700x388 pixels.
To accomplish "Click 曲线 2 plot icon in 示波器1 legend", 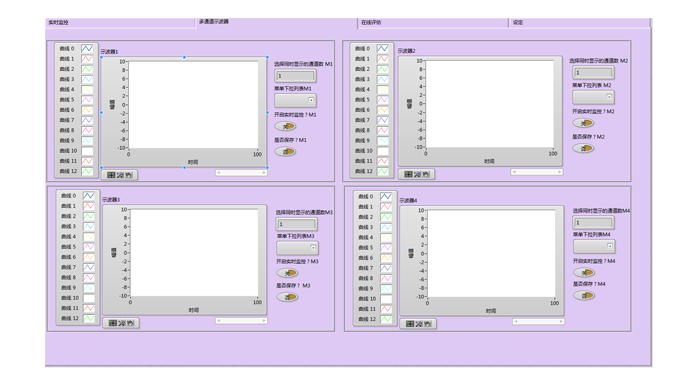I will click(x=87, y=69).
